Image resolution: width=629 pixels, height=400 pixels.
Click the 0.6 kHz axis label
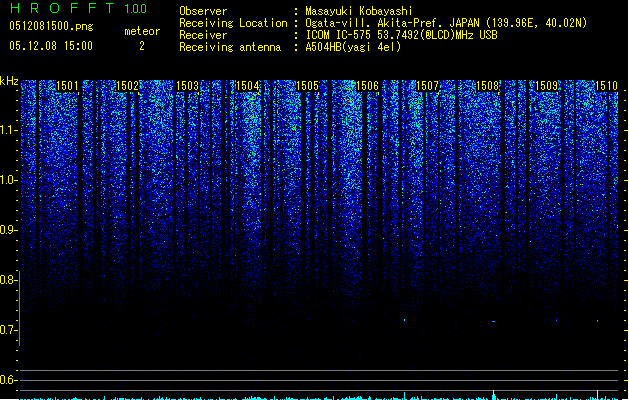point(9,380)
